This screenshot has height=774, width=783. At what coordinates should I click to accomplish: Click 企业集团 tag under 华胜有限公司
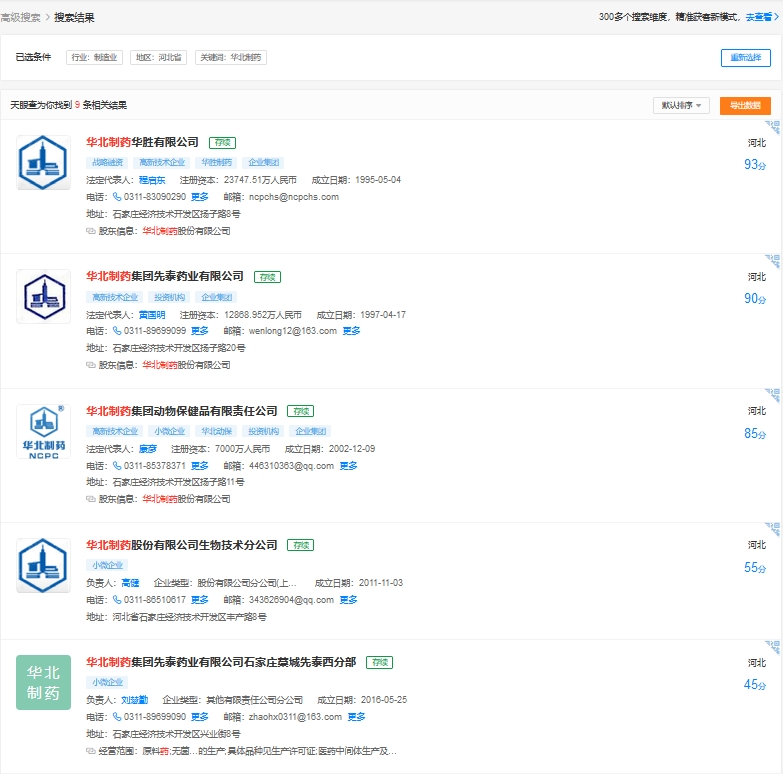[263, 162]
